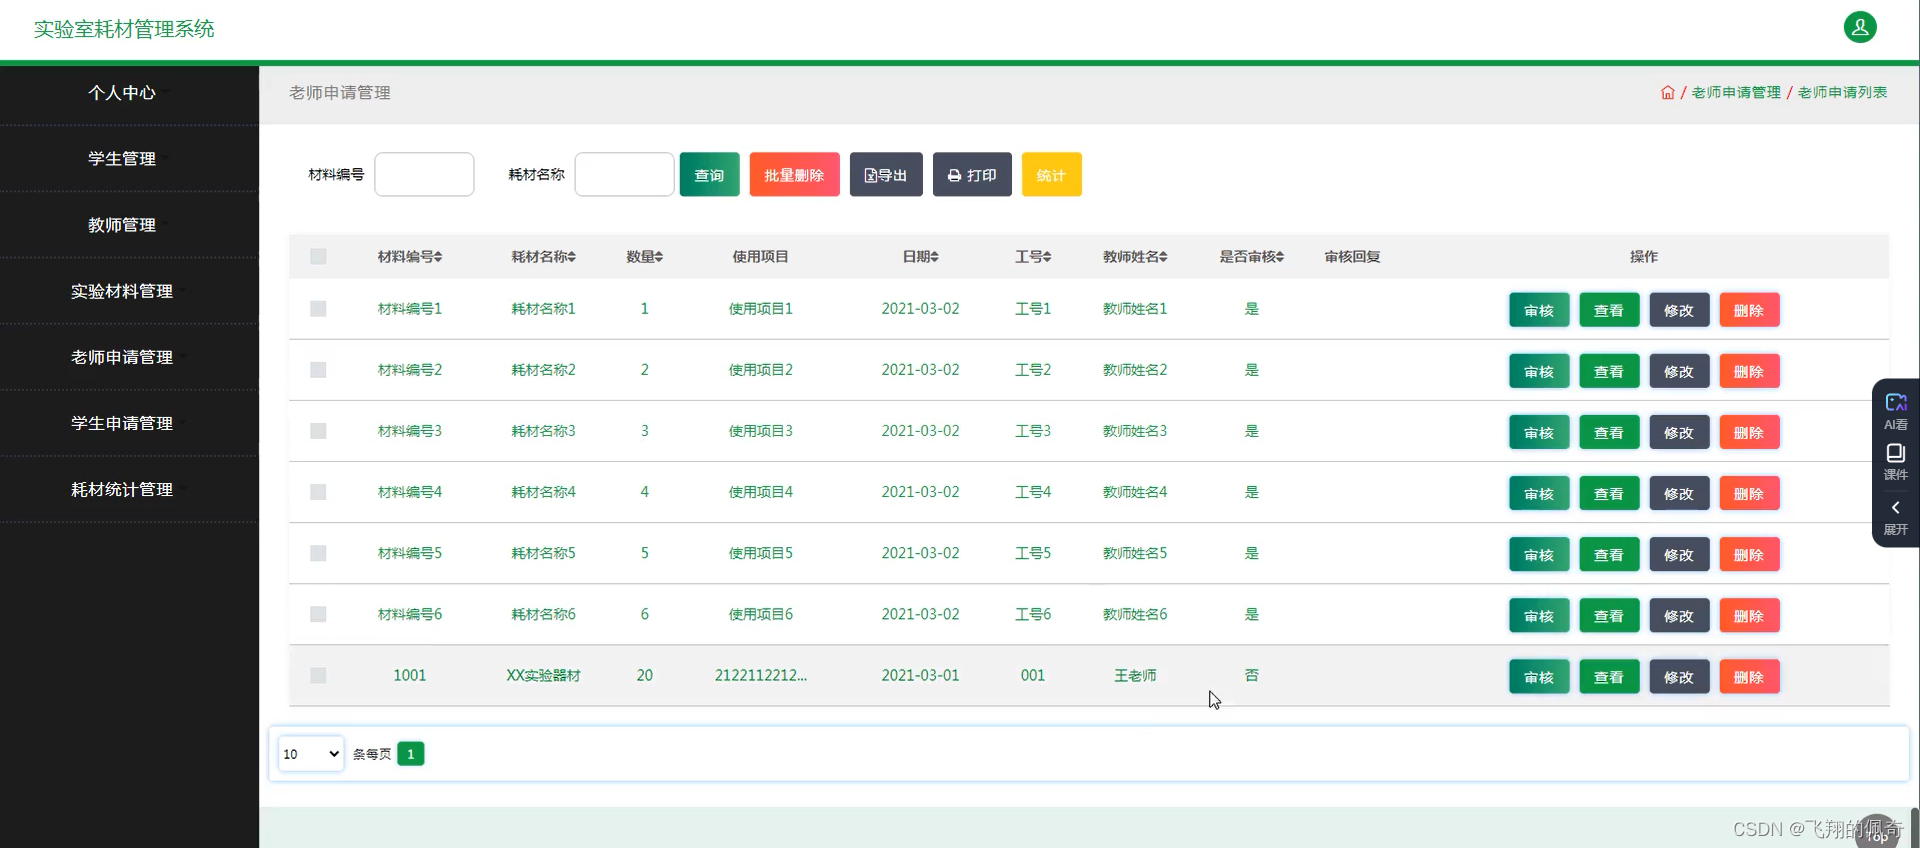The height and width of the screenshot is (848, 1920).
Task: Click the 耗材名称4 cell
Action: pyautogui.click(x=543, y=492)
